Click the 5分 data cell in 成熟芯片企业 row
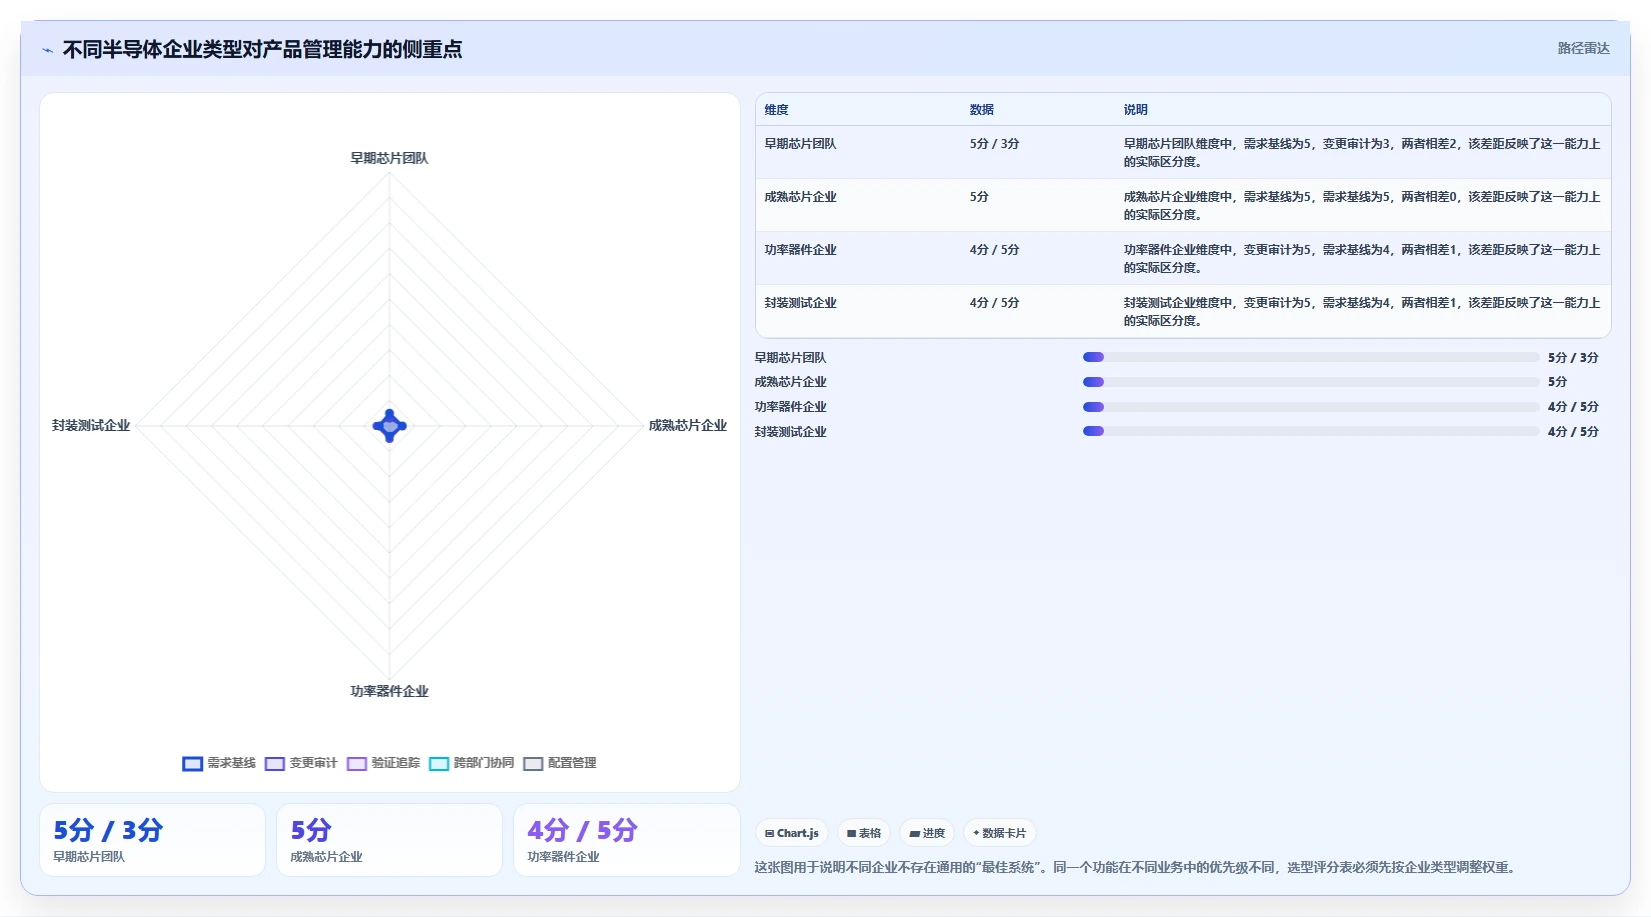The height and width of the screenshot is (917, 1651). [x=979, y=197]
